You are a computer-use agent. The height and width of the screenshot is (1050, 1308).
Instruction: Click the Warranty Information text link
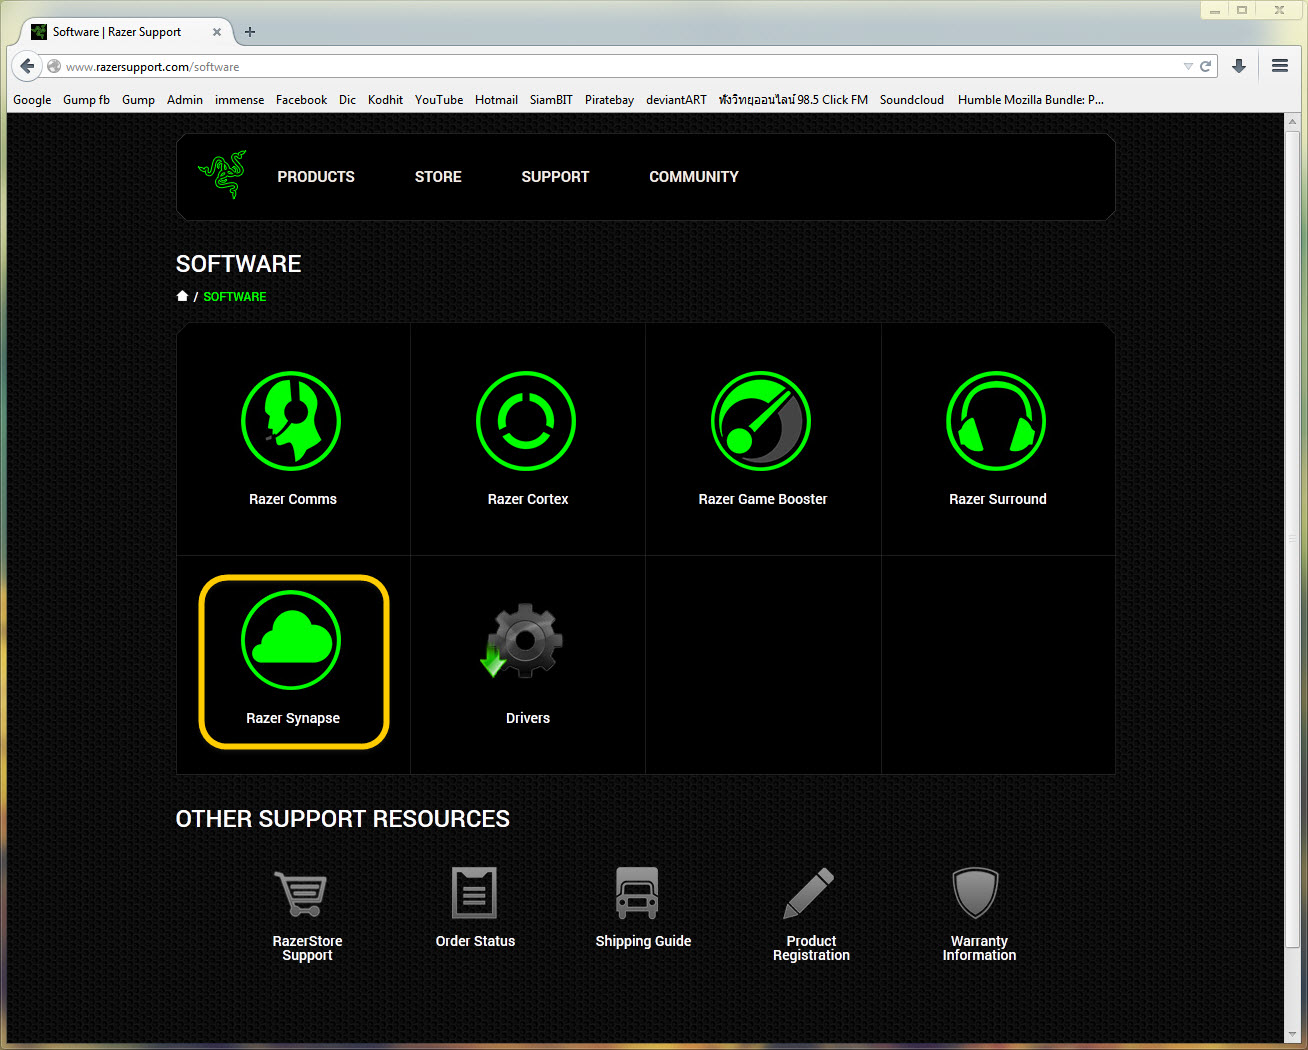[979, 948]
